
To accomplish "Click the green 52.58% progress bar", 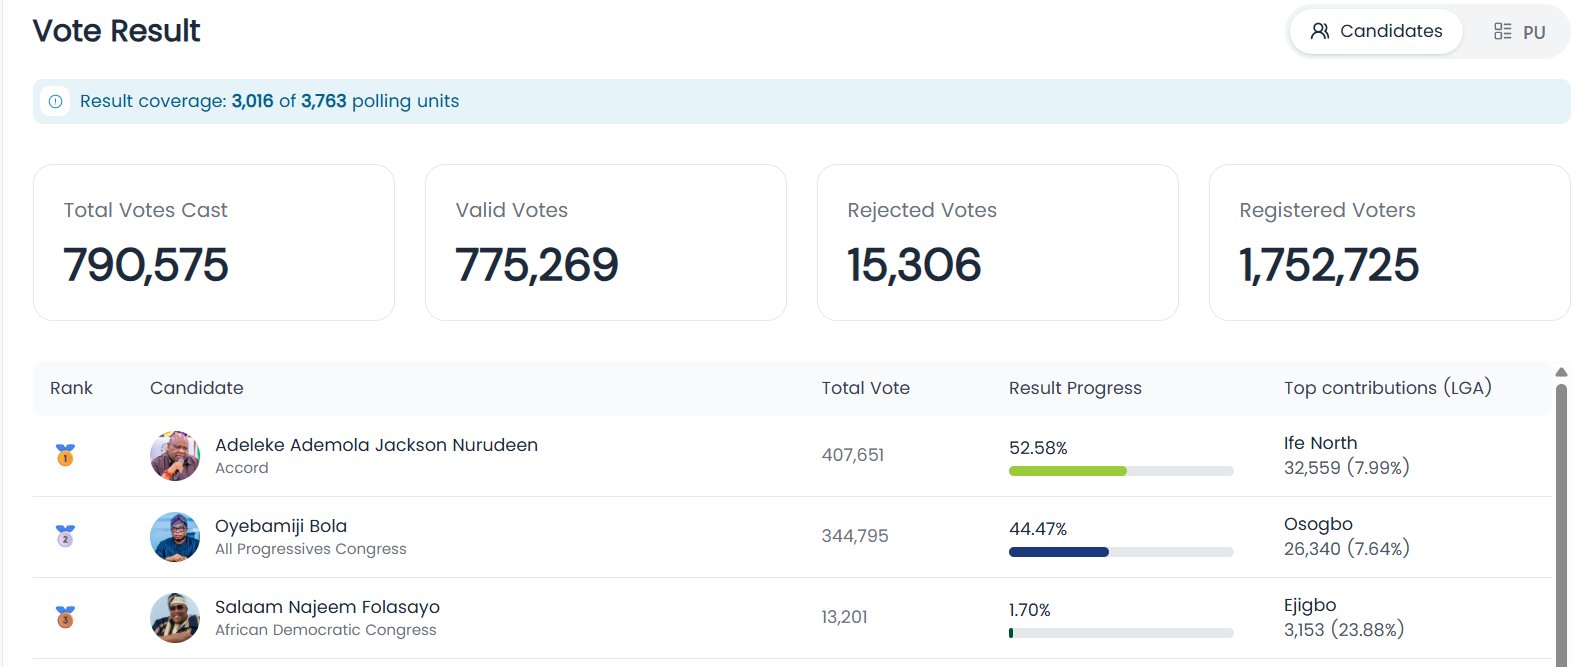I will tap(1121, 471).
